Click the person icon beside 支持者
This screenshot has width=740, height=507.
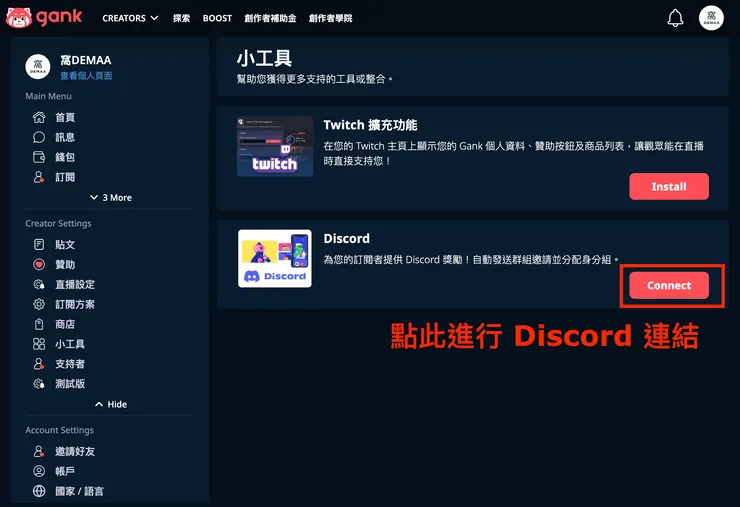pyautogui.click(x=39, y=363)
